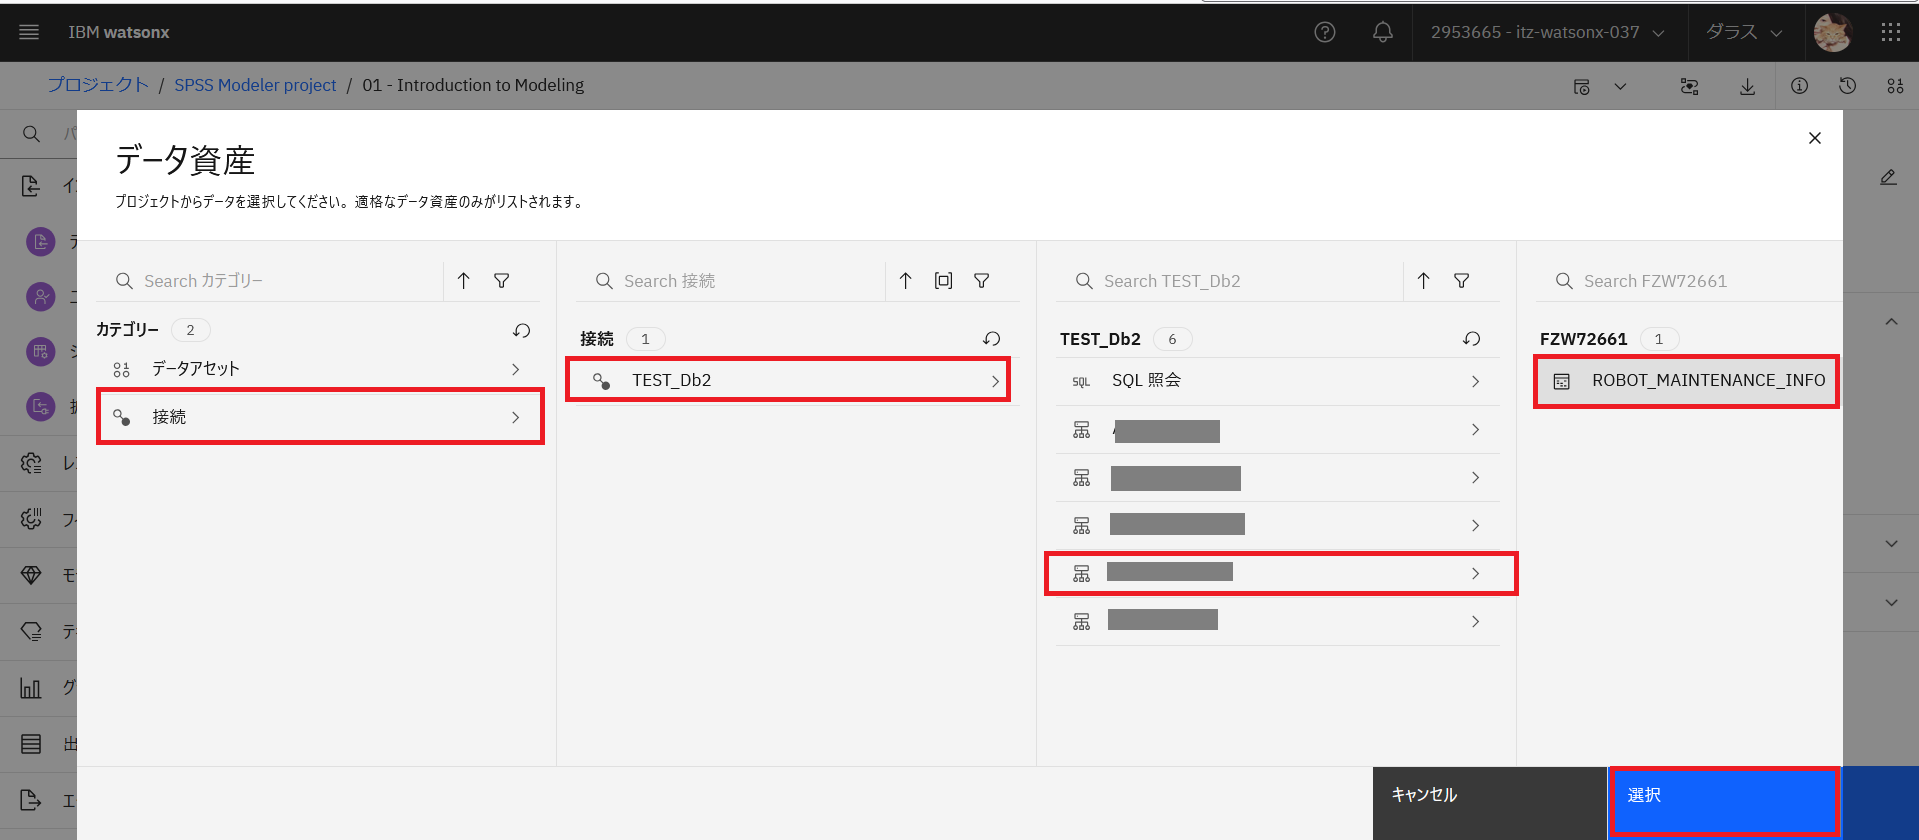
Task: Expand the SQL 照会 row chevron
Action: pyautogui.click(x=1475, y=381)
